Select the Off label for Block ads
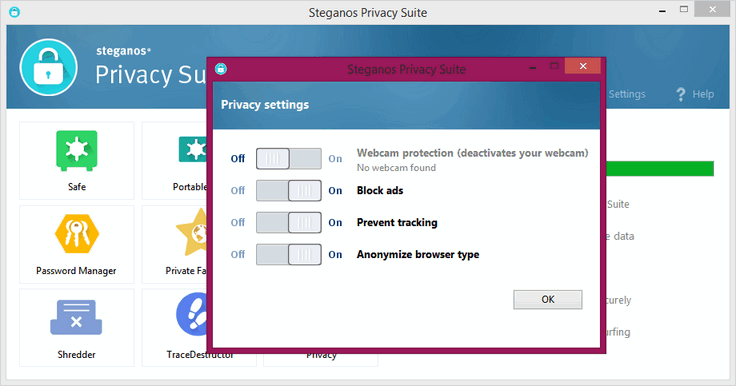The width and height of the screenshot is (736, 386). click(x=238, y=191)
